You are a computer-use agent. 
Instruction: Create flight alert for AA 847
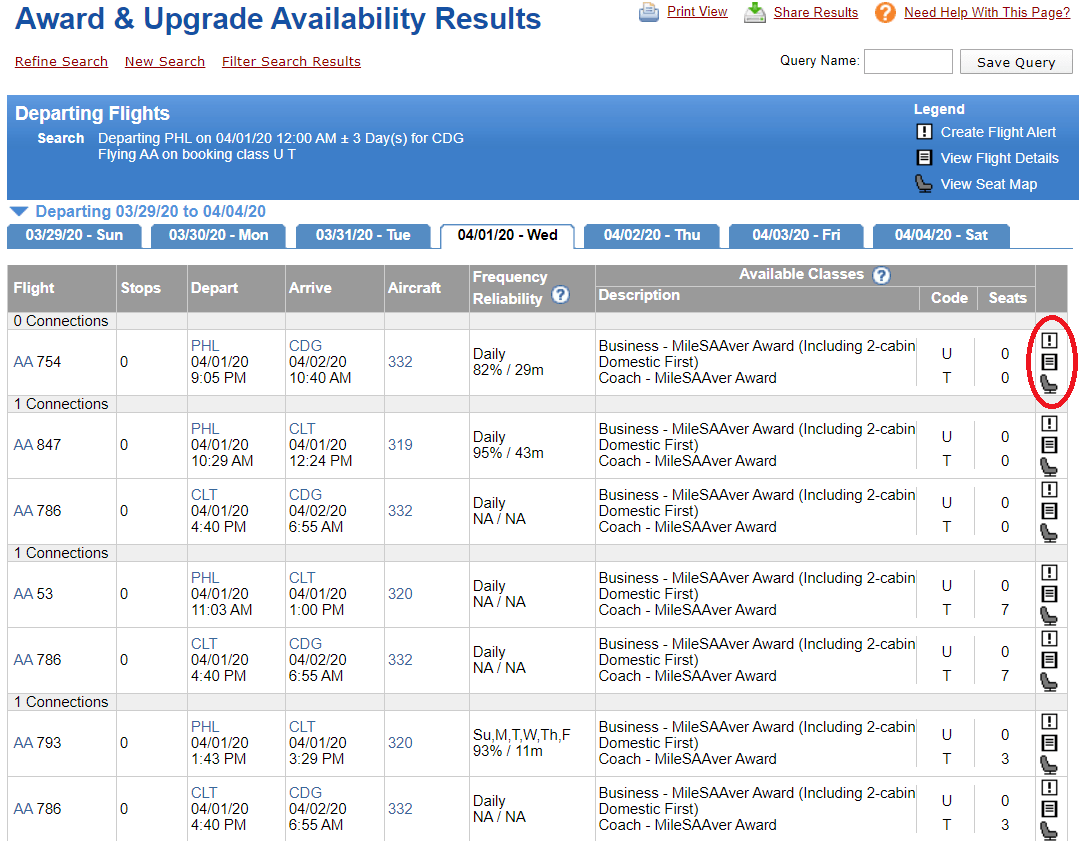click(x=1049, y=423)
